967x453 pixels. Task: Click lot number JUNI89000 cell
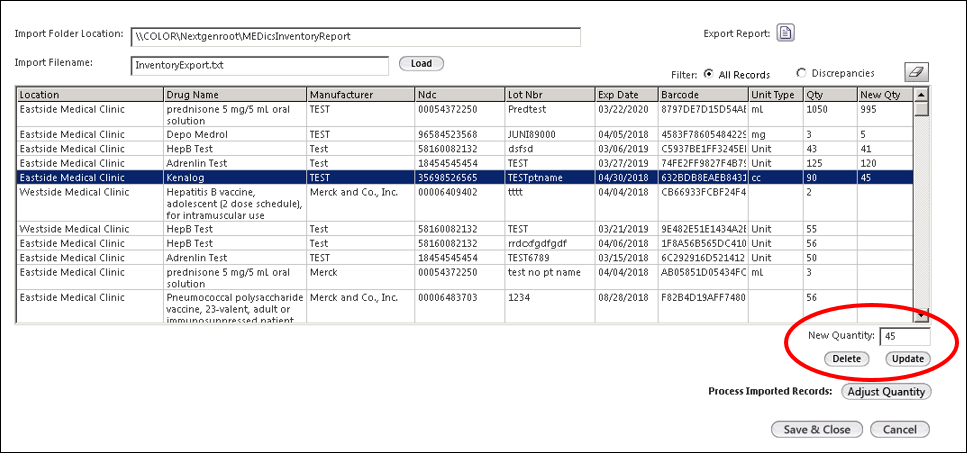550,134
